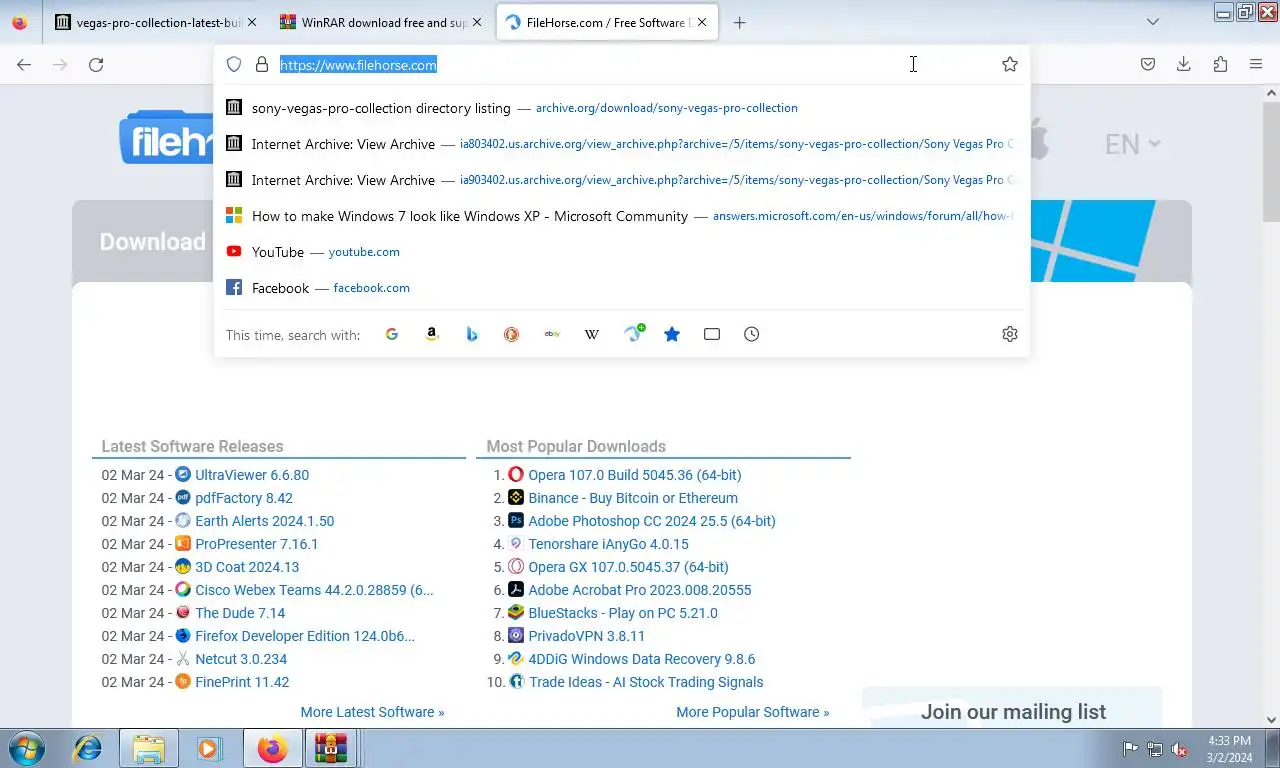This screenshot has width=1280, height=768.
Task: Search with Wikipedia one-off icon
Action: [x=592, y=334]
